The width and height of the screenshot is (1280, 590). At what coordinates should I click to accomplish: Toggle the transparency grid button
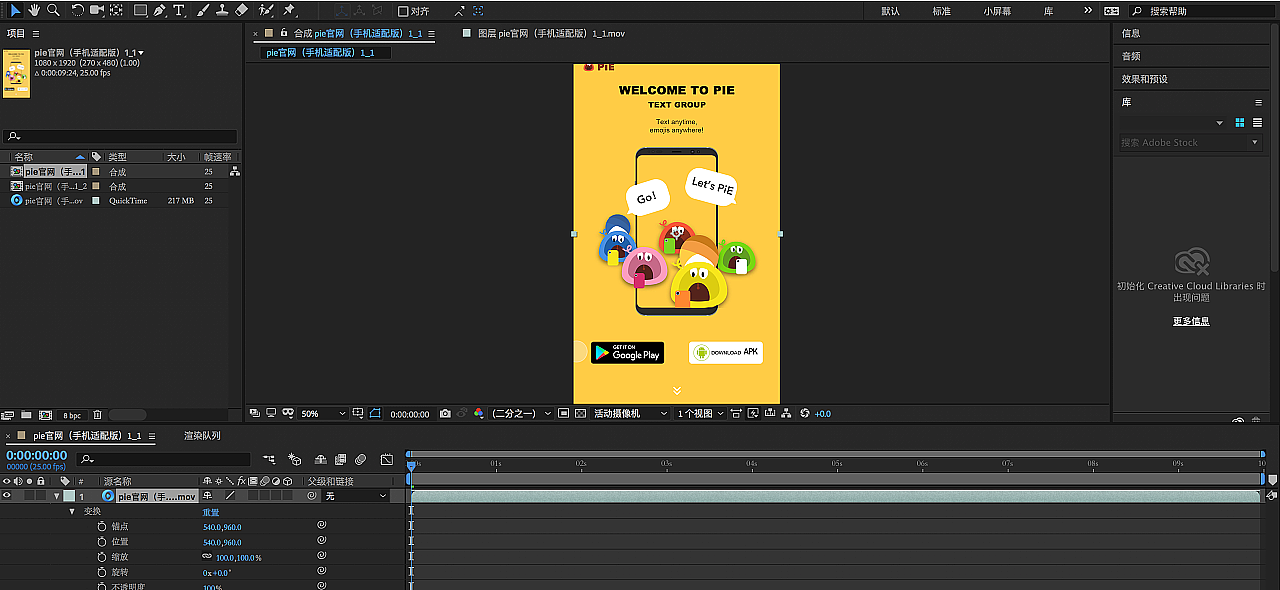(x=580, y=413)
